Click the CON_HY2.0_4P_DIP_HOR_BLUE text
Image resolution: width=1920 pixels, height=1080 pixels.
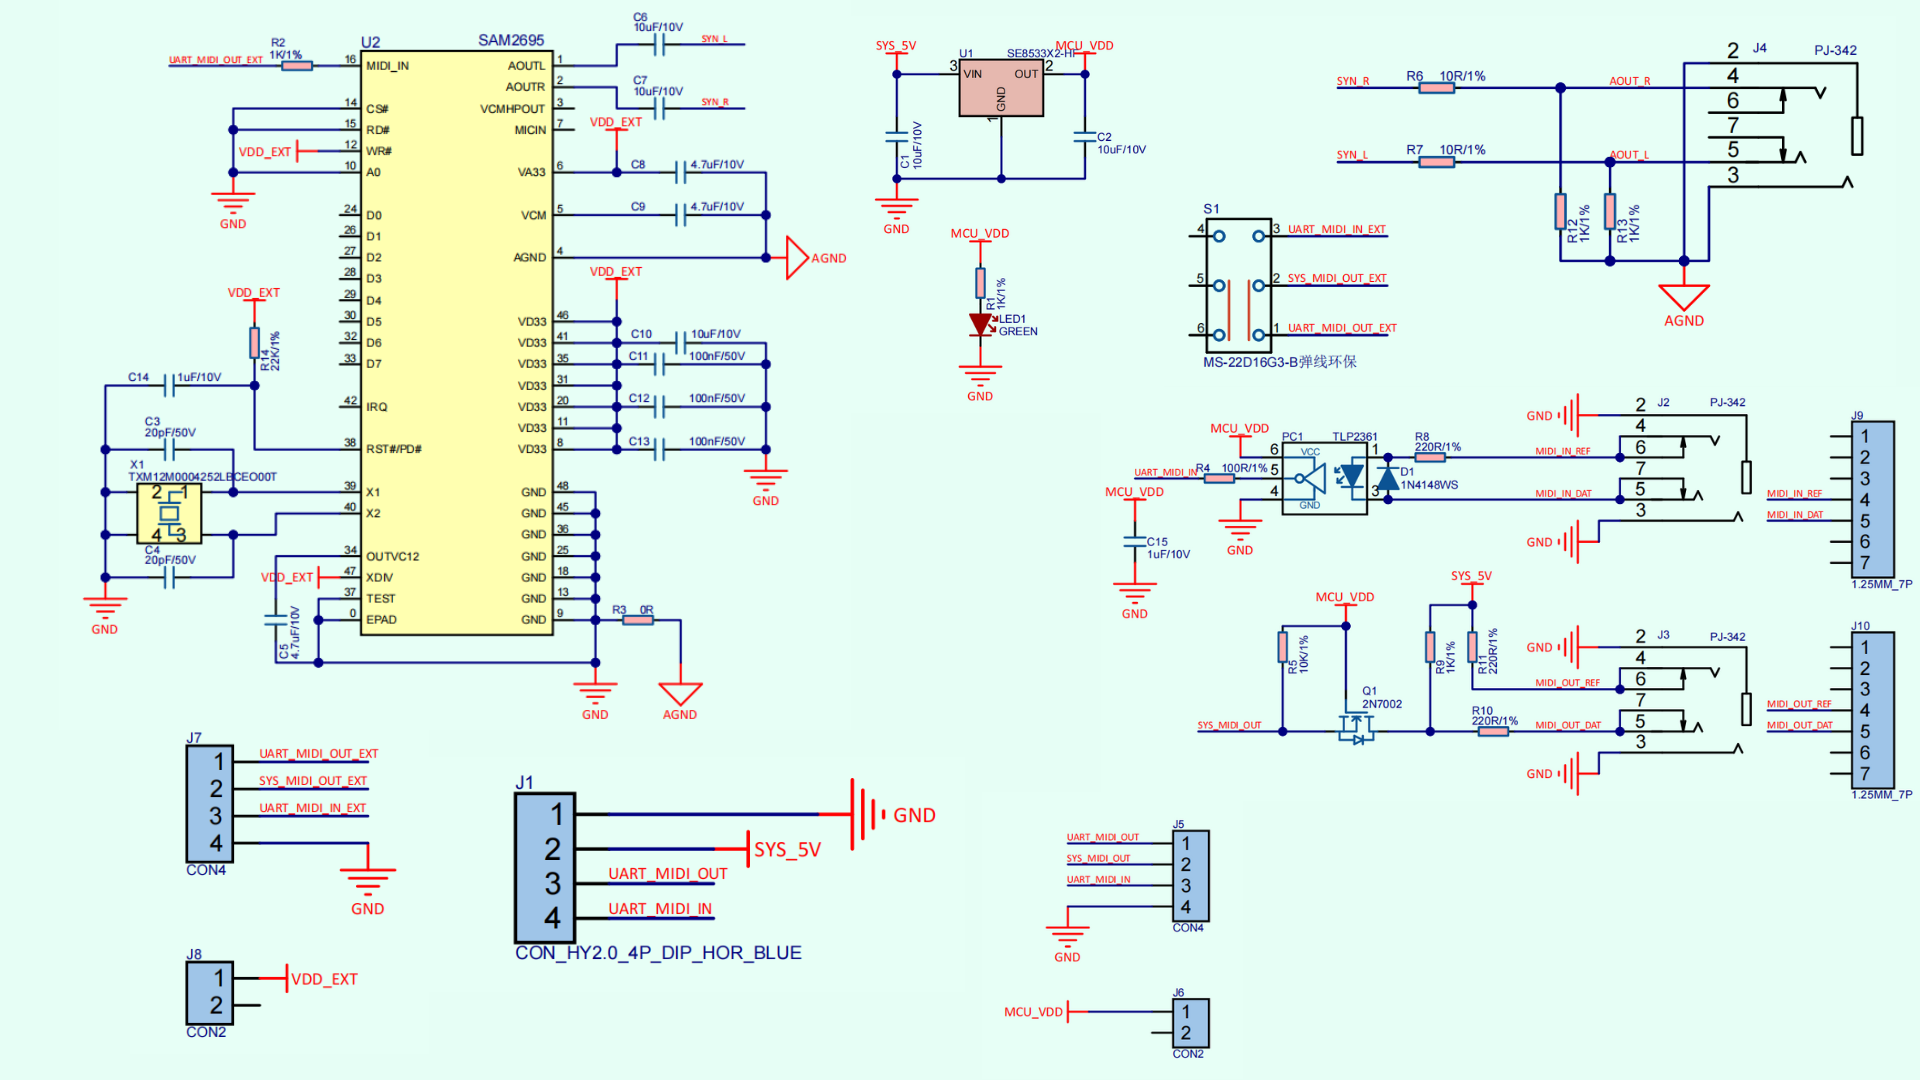[658, 953]
